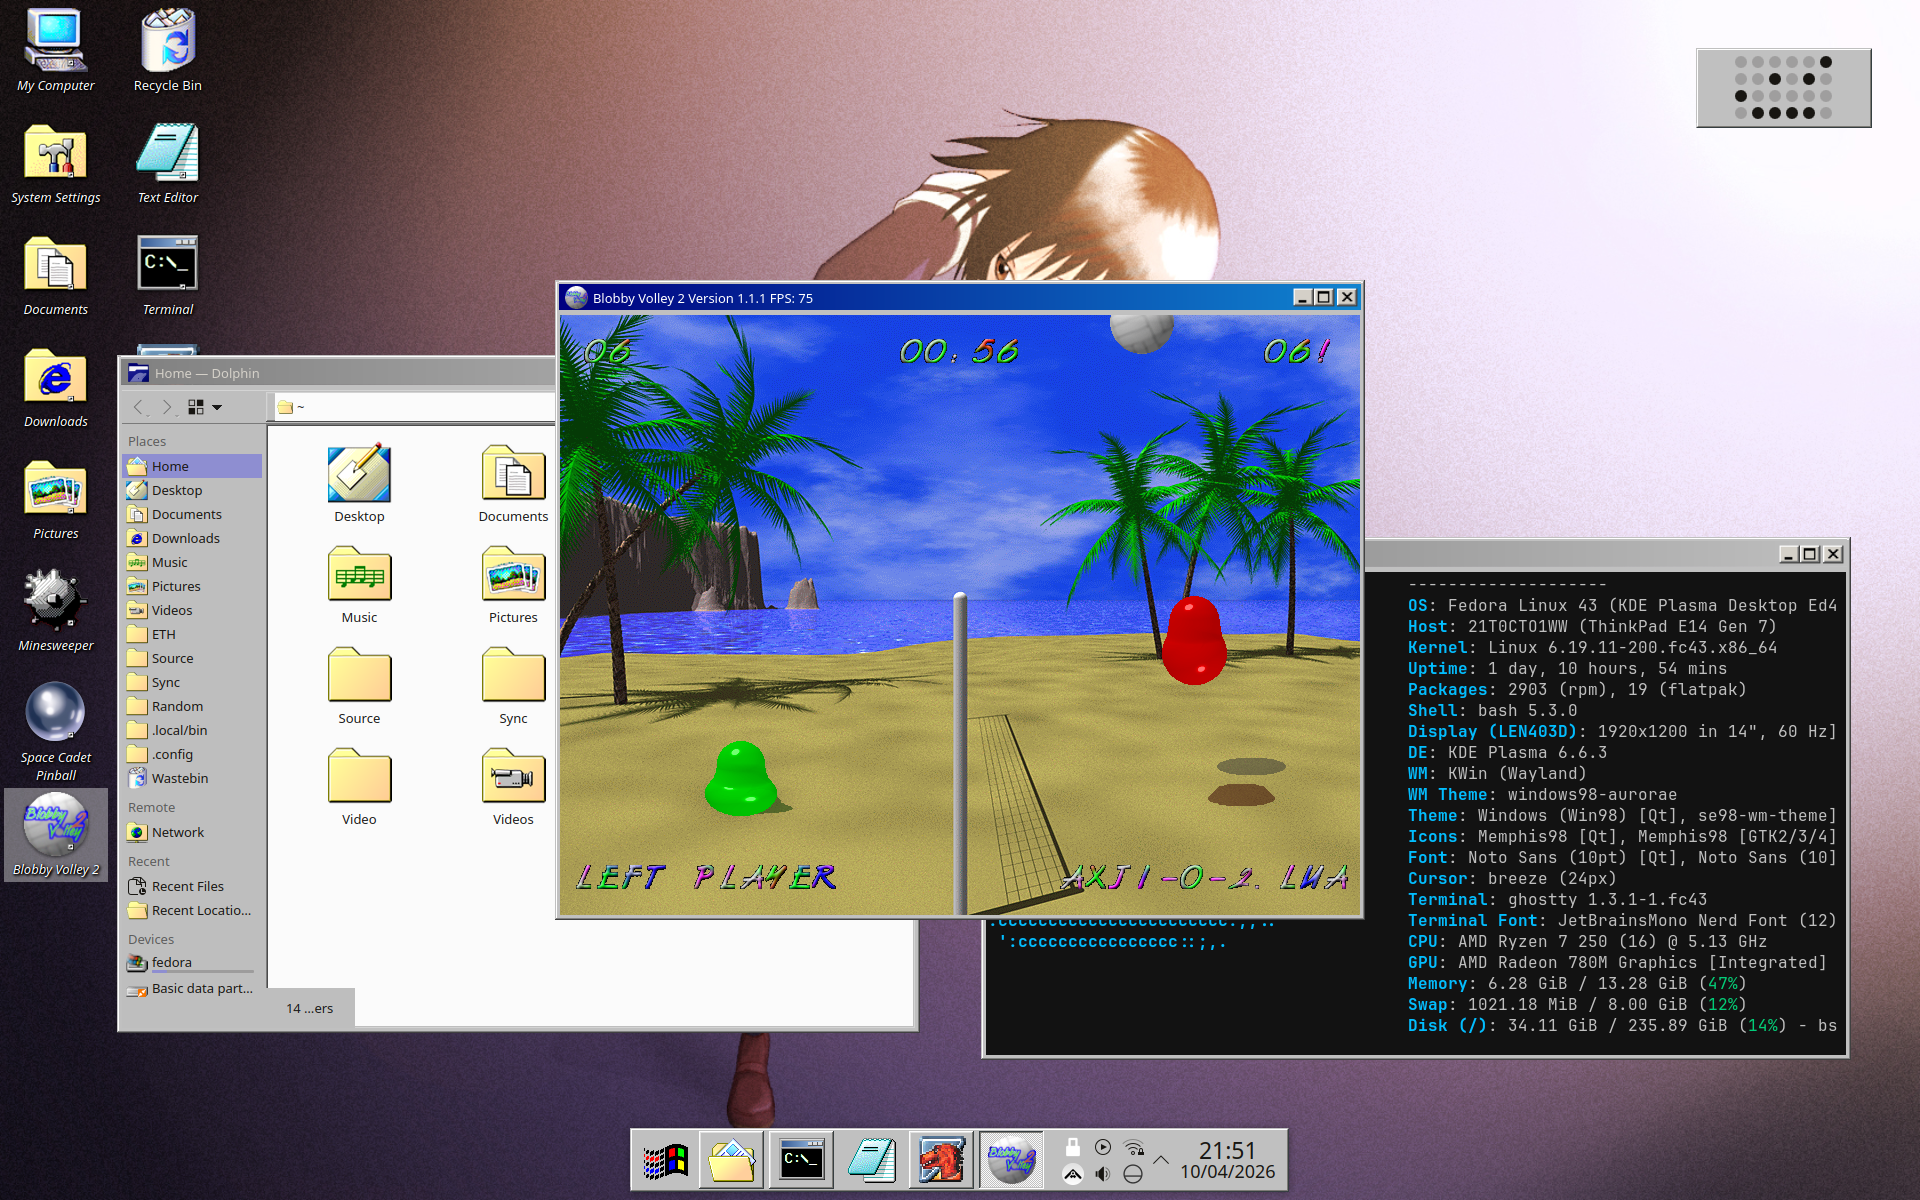Open Recent Files in Dolphin sidebar
Viewport: 1920px width, 1200px height.
[187, 886]
